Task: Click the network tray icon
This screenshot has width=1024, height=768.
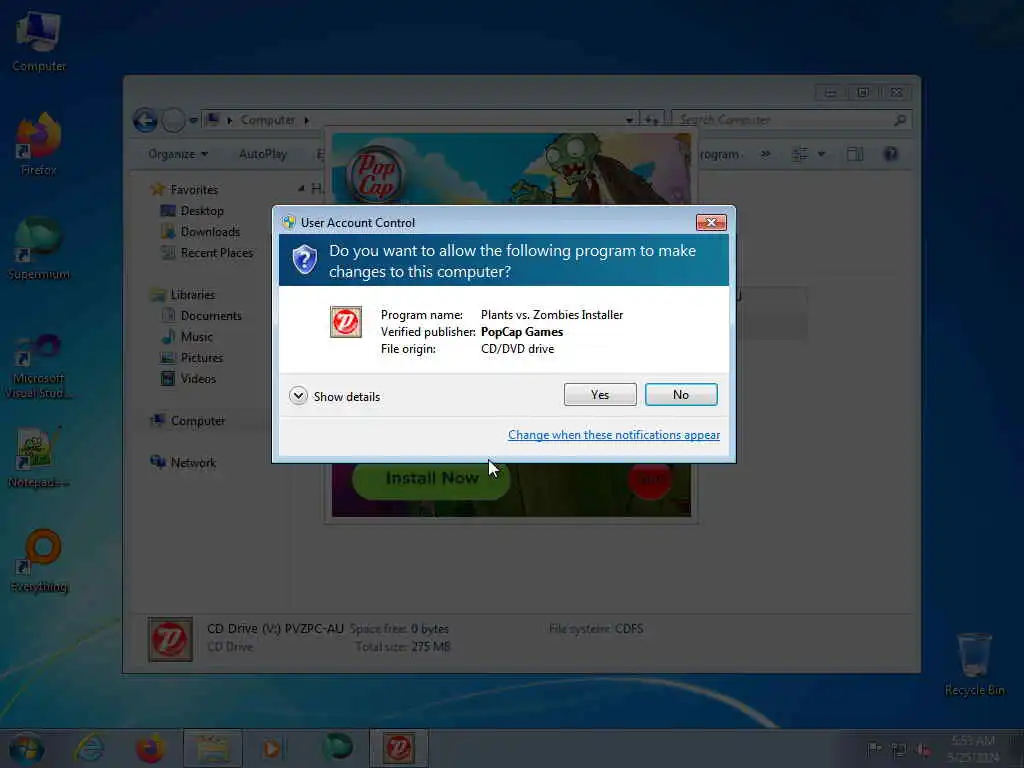Action: pos(899,750)
